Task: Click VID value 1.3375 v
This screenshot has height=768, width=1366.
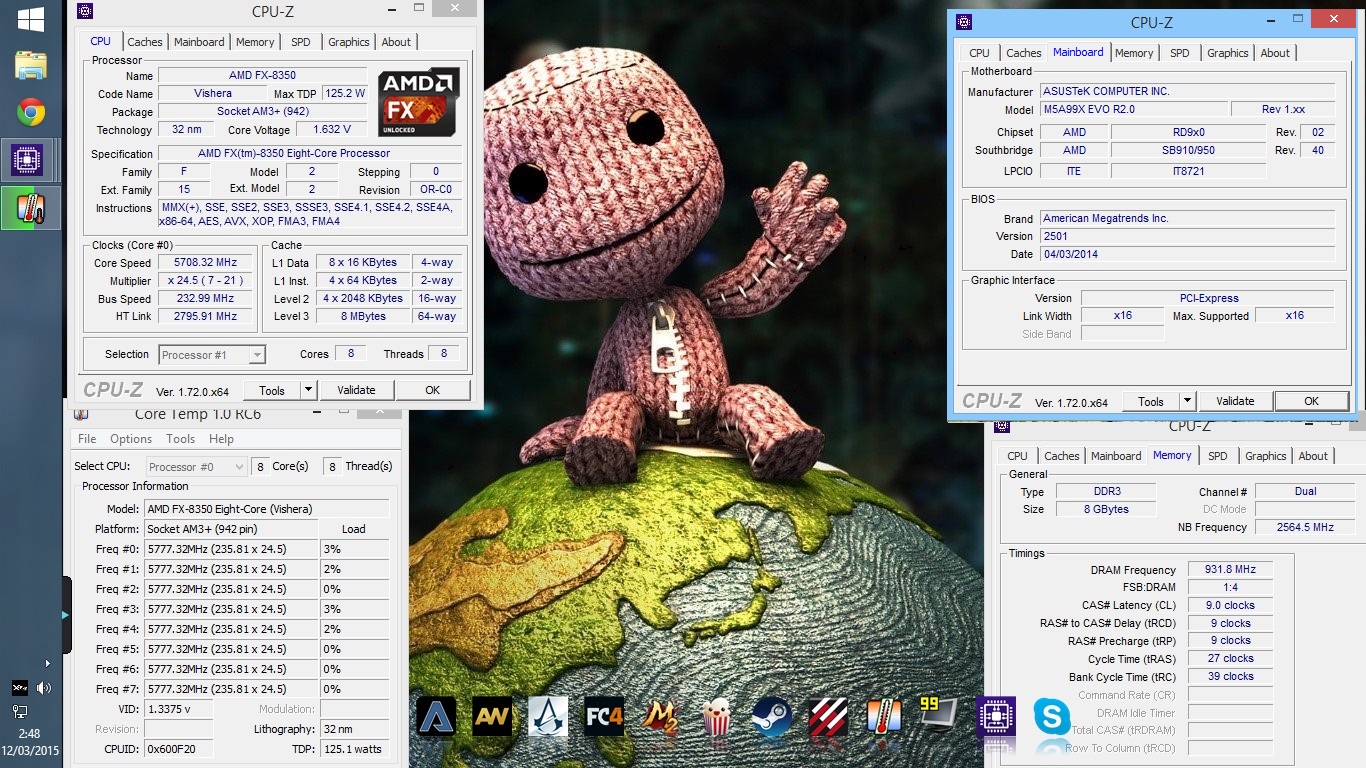Action: click(x=179, y=709)
